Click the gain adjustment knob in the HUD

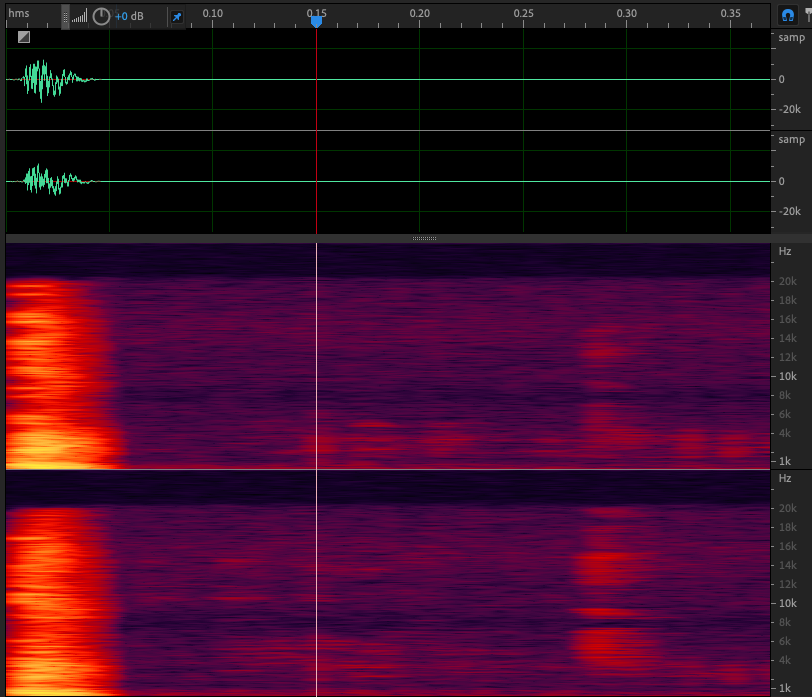[101, 17]
